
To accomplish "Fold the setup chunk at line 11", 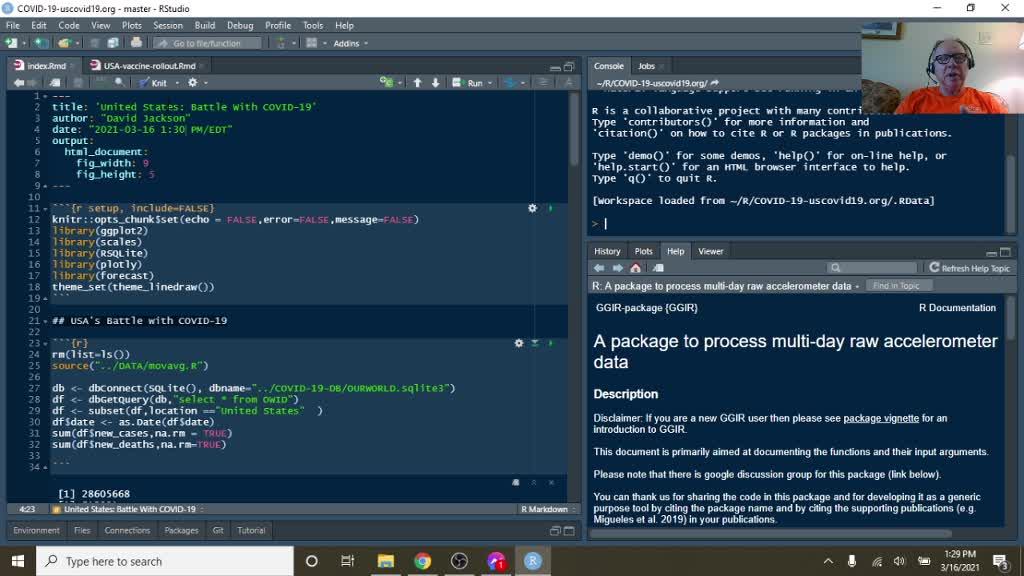I will [45, 208].
